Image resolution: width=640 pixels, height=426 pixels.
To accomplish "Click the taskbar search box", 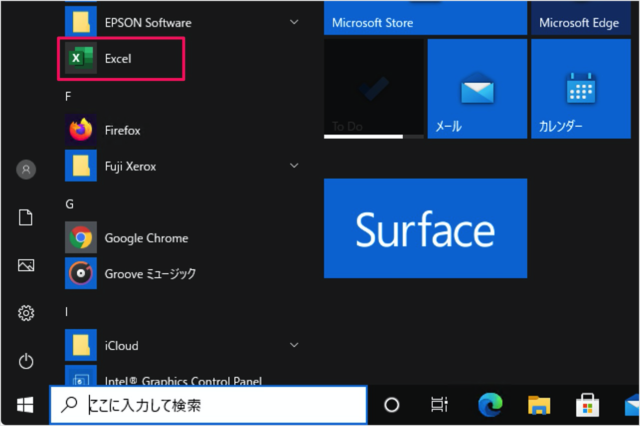I will tap(209, 405).
